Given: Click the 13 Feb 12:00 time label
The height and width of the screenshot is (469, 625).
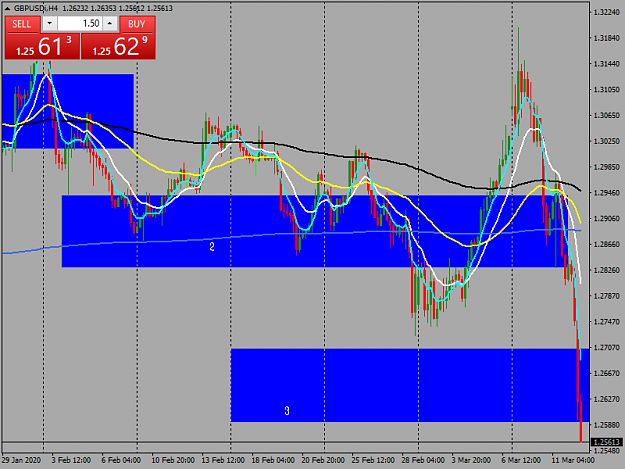Looking at the screenshot, I should click(x=223, y=460).
